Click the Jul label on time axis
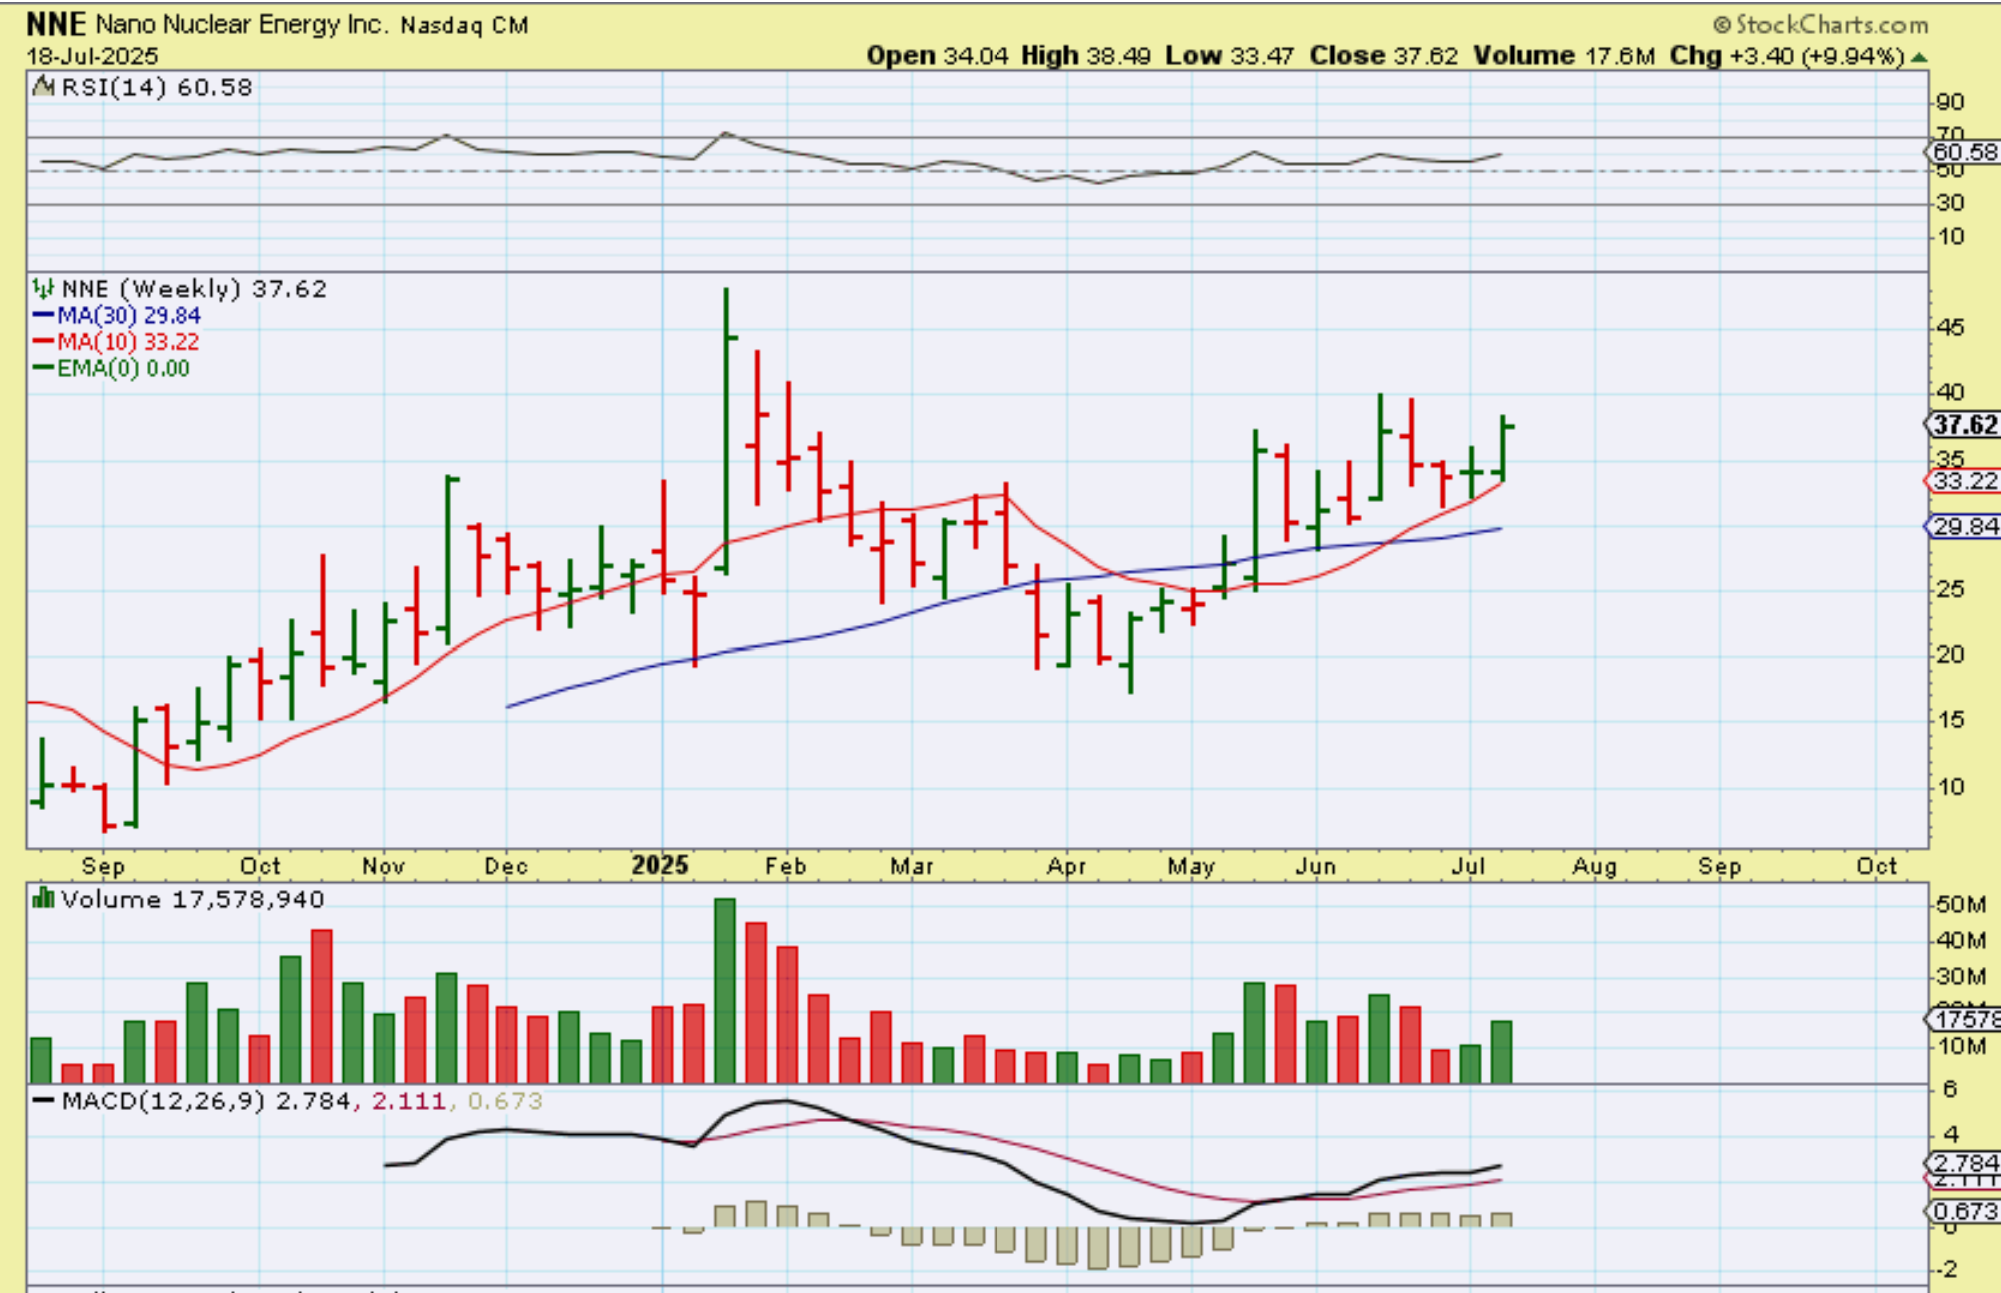Viewport: 2001px width, 1293px height. point(1467,866)
